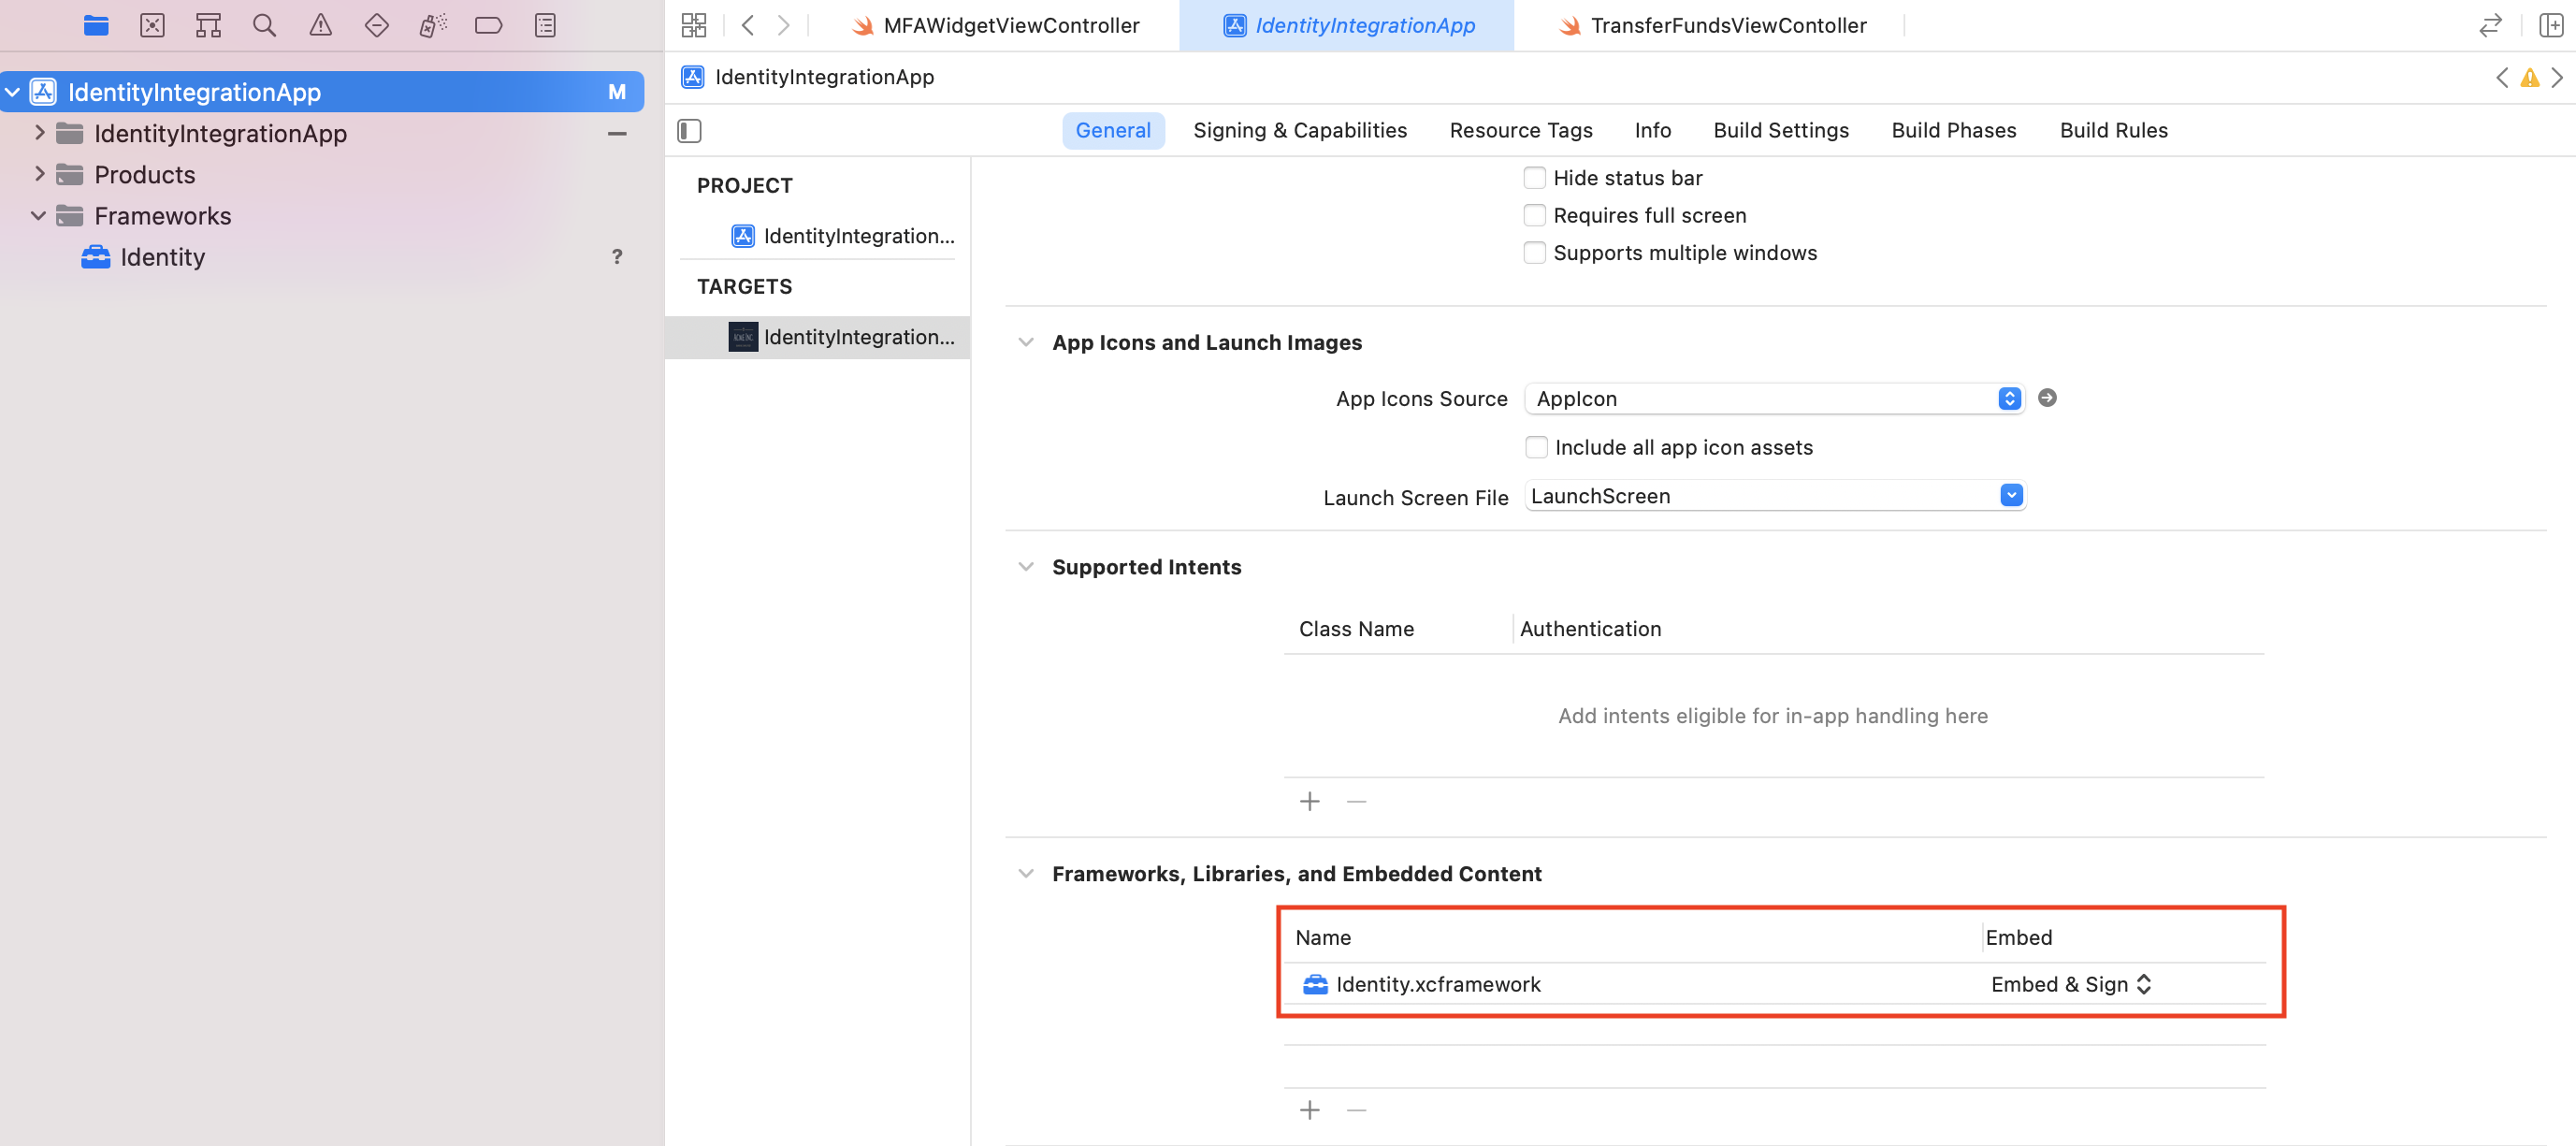Switch to the Build Phases tab
This screenshot has height=1146, width=2576.
[x=1953, y=130]
